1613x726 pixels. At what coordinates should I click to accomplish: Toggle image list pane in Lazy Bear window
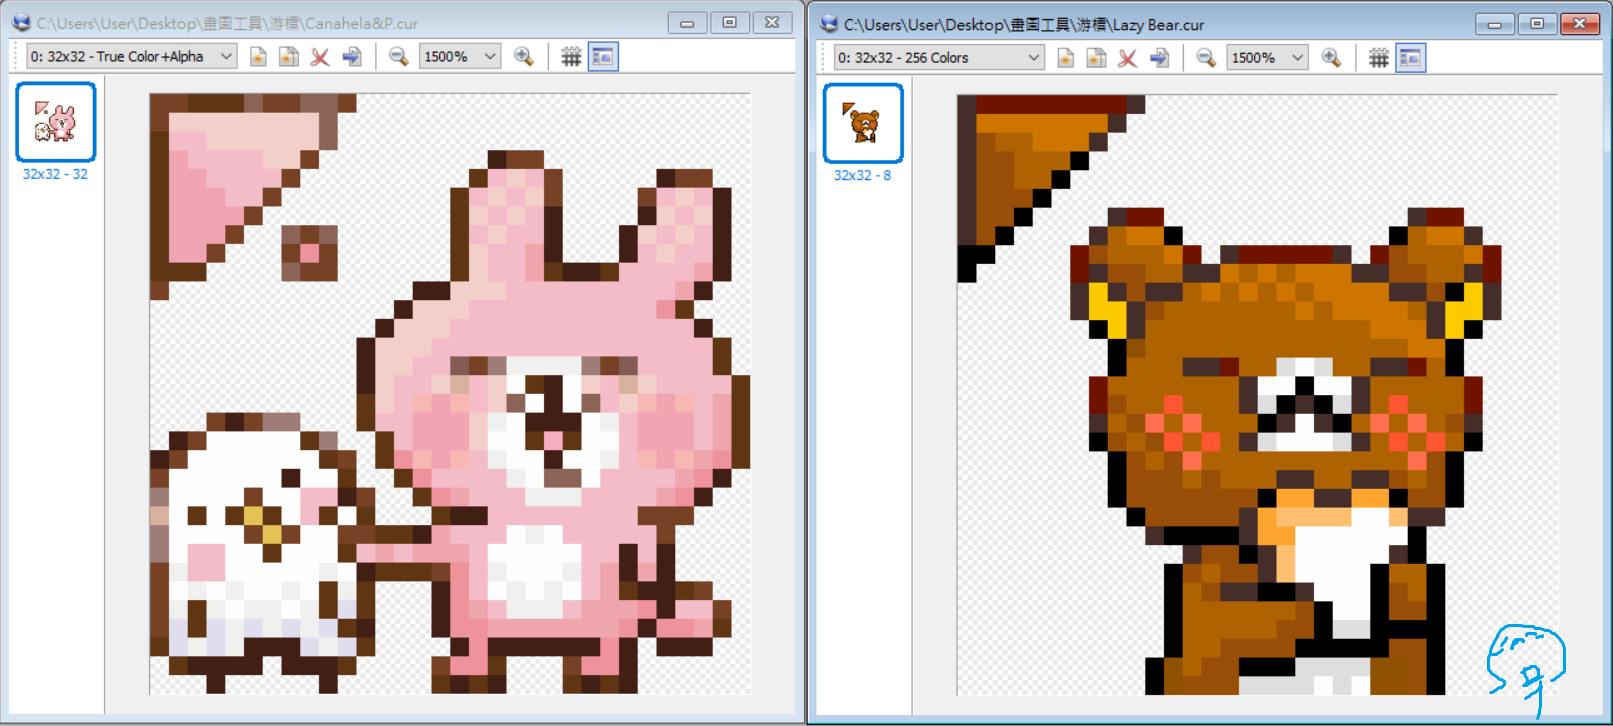(1410, 58)
